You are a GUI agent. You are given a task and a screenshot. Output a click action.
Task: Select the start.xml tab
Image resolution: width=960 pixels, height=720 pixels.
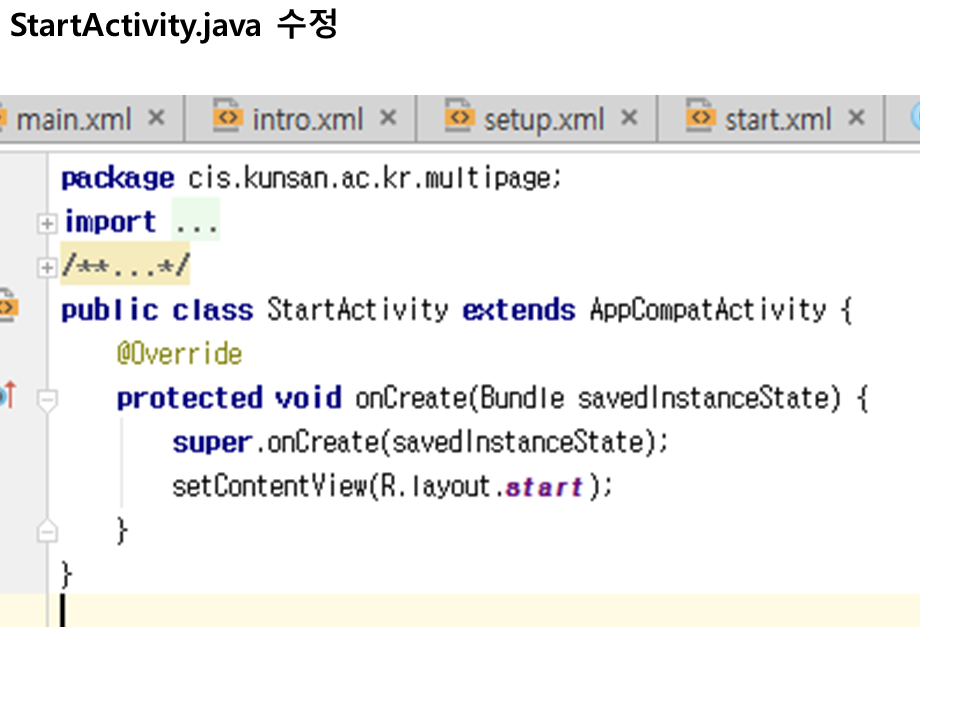[x=778, y=120]
